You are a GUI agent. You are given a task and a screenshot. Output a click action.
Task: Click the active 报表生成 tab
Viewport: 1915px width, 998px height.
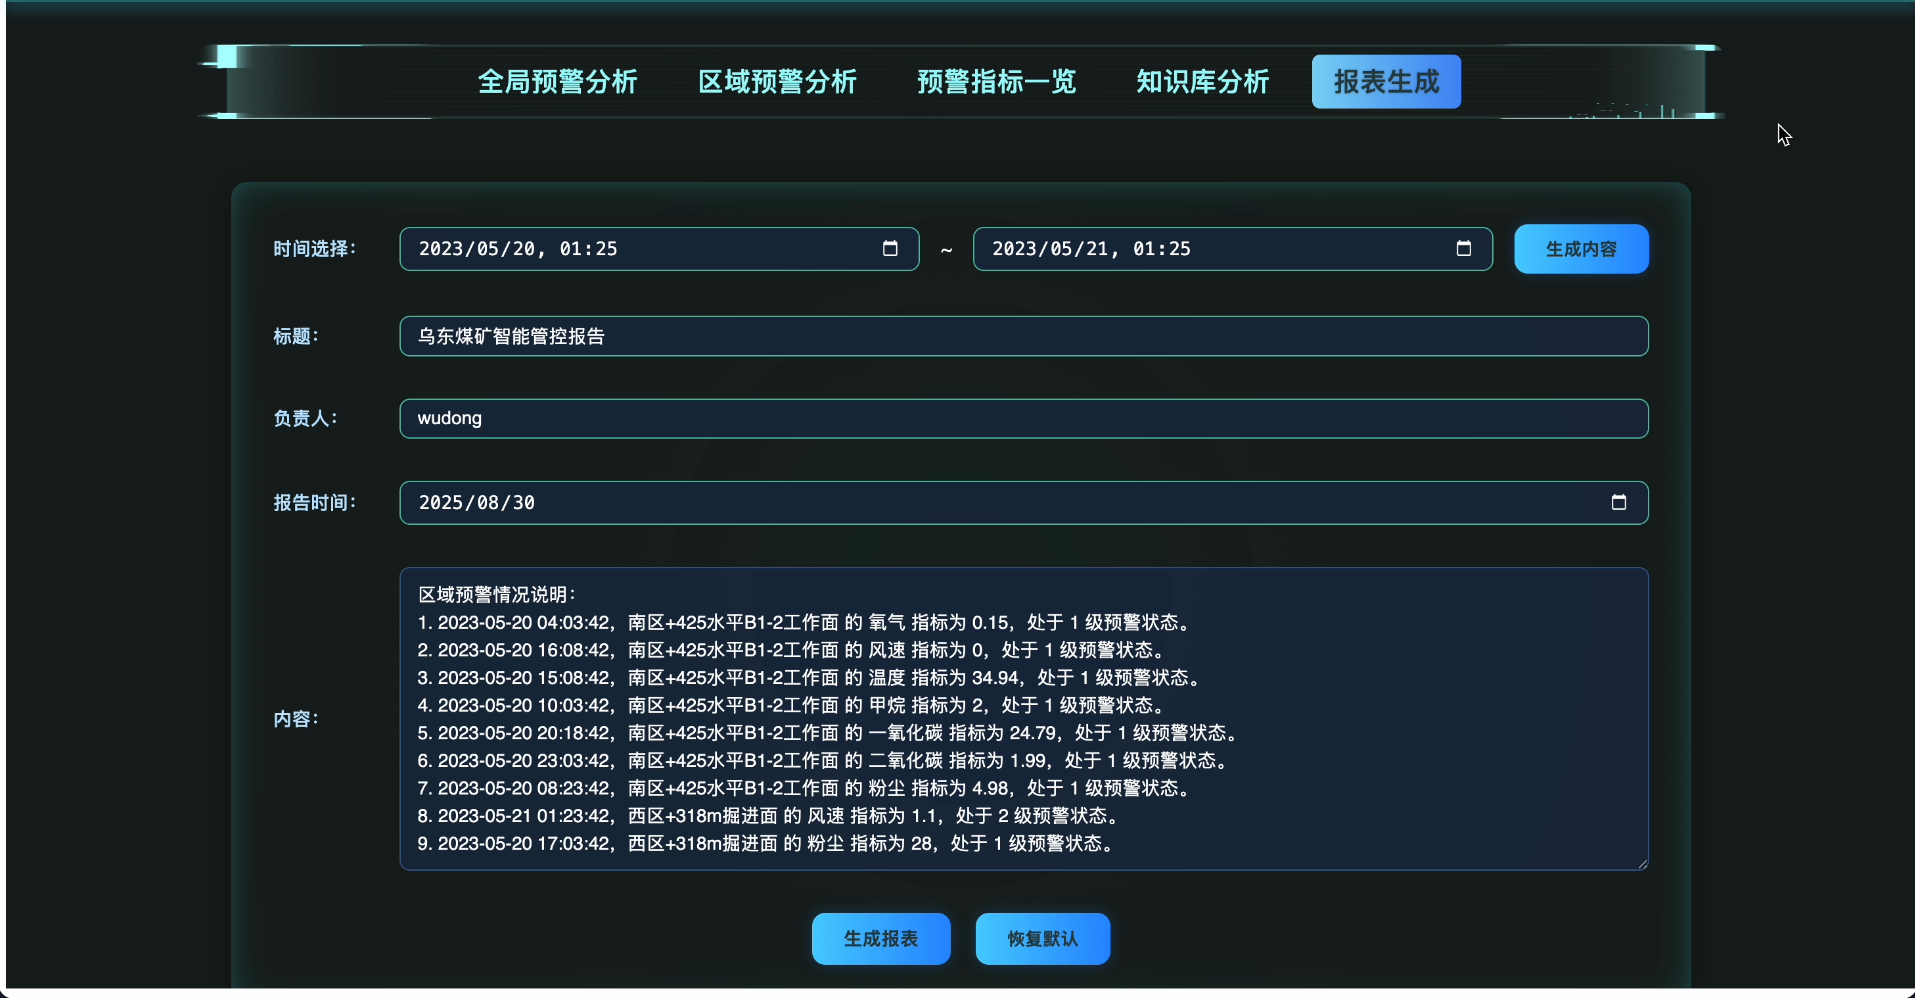point(1386,82)
